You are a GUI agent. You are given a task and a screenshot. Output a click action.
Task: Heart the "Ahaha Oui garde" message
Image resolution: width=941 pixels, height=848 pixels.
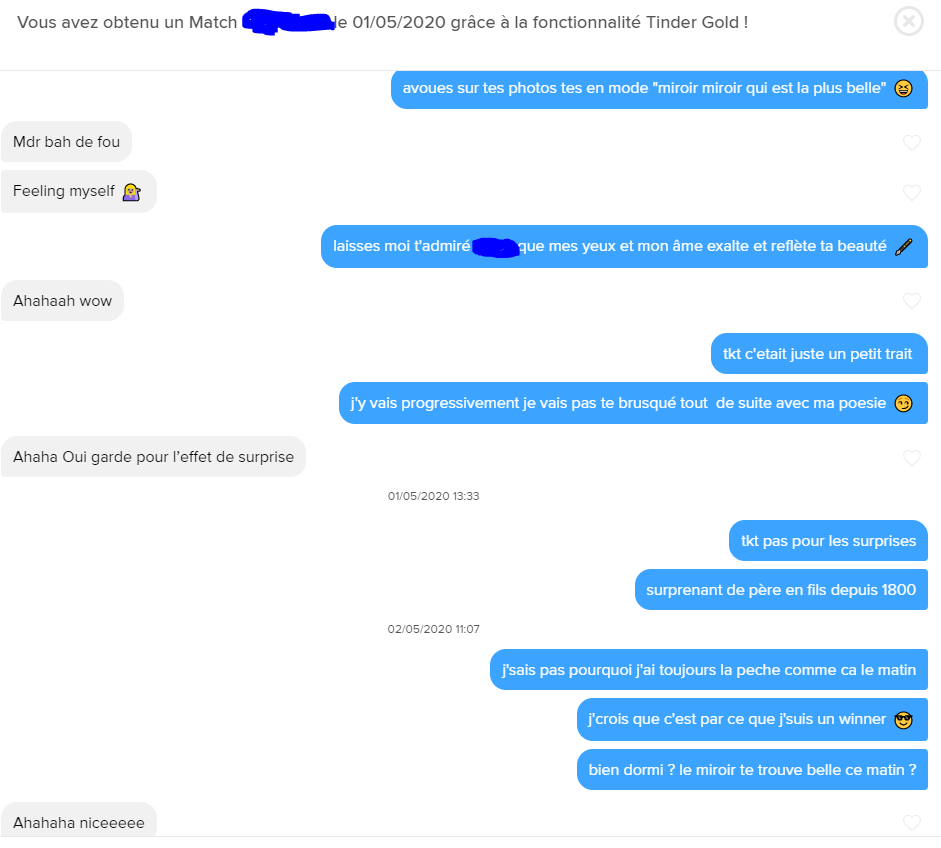pyautogui.click(x=912, y=458)
